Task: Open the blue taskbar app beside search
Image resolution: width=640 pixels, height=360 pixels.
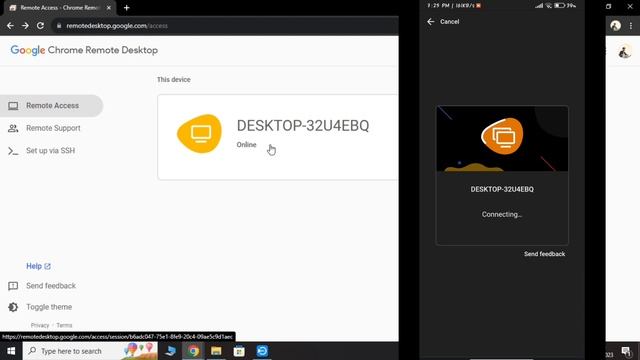Action: click(171, 351)
